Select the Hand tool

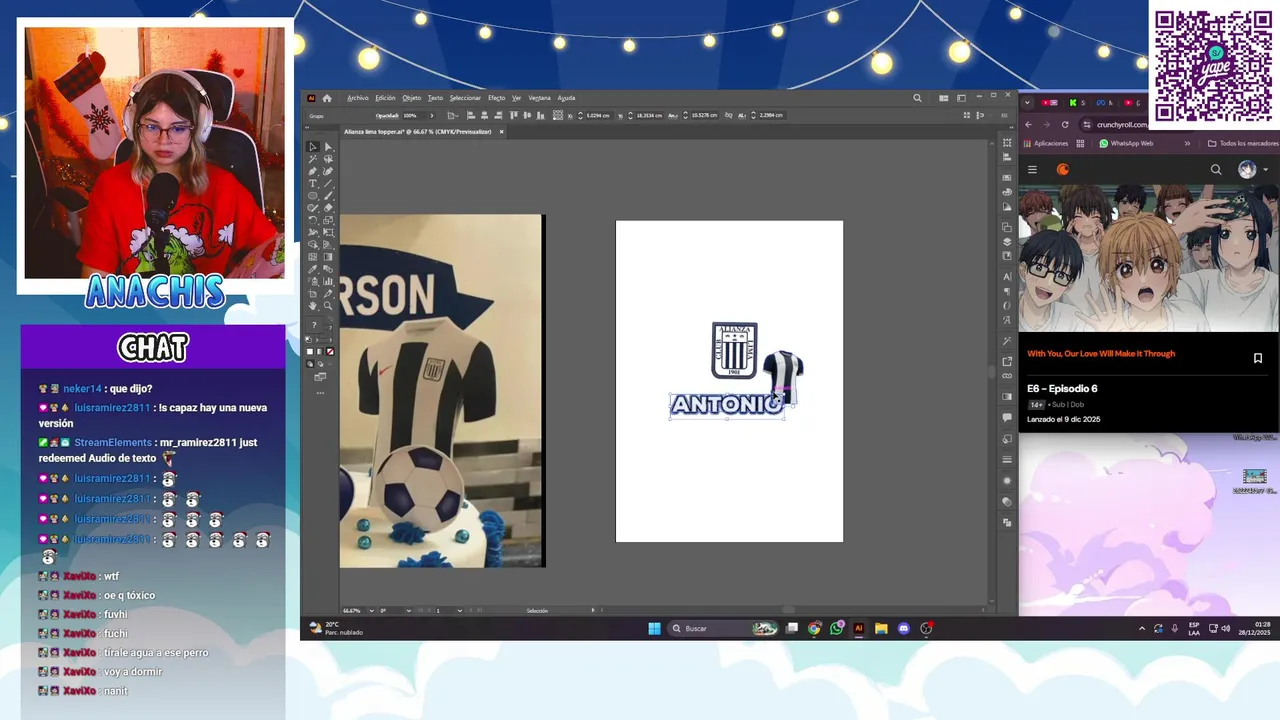coord(313,305)
